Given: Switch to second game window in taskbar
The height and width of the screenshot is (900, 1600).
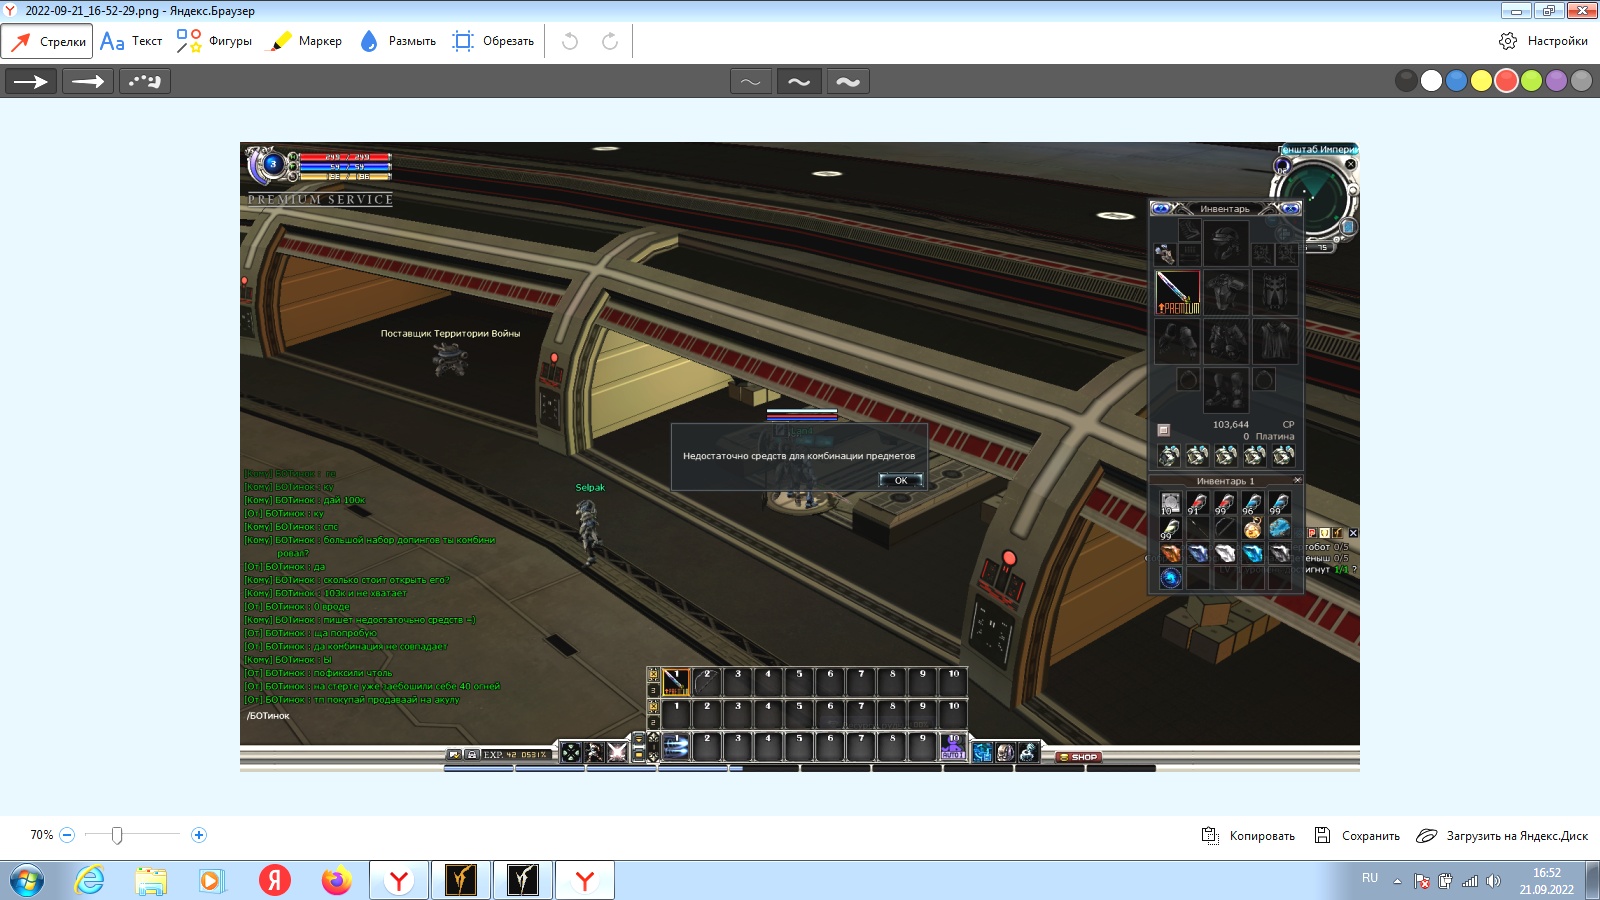Looking at the screenshot, I should point(523,881).
